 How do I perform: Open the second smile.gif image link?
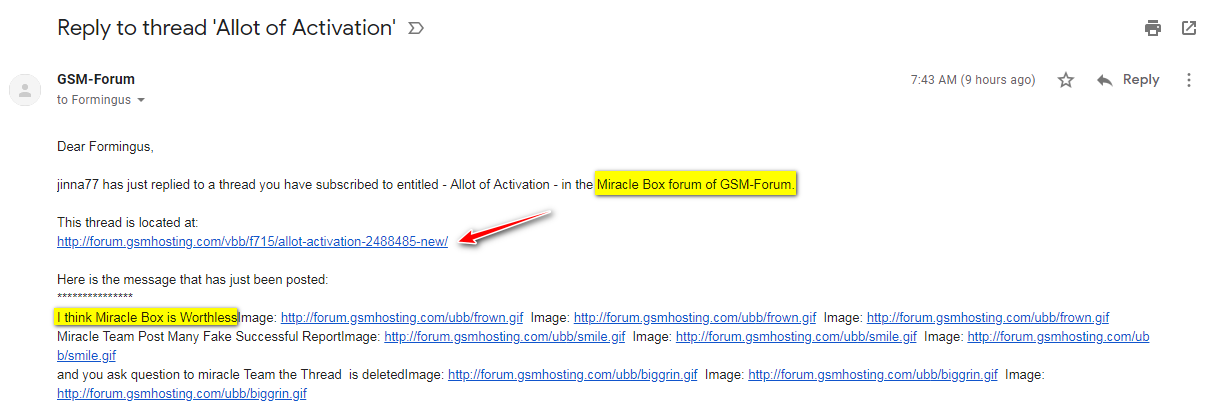(x=796, y=336)
